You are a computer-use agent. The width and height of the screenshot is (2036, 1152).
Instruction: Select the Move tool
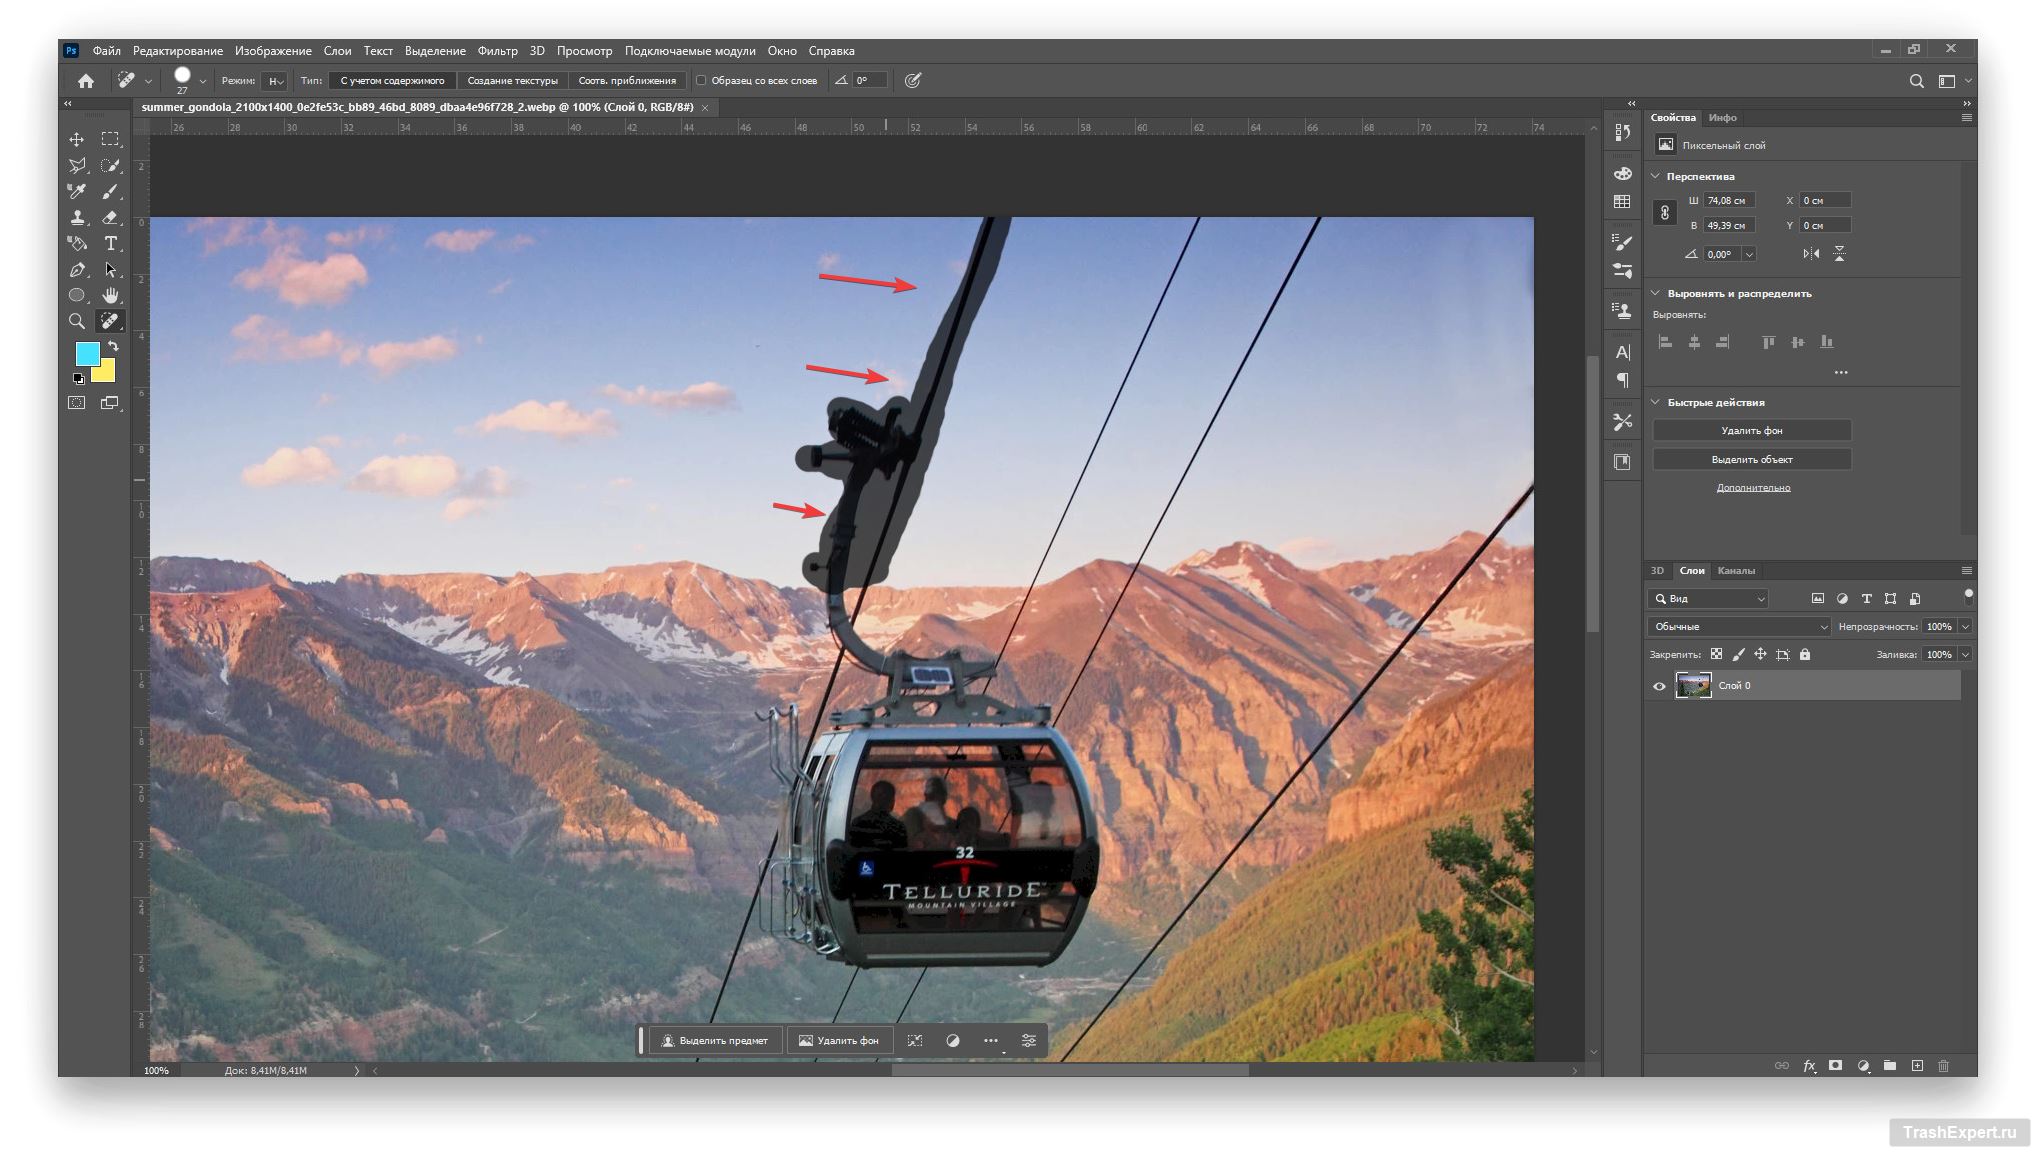coord(77,139)
